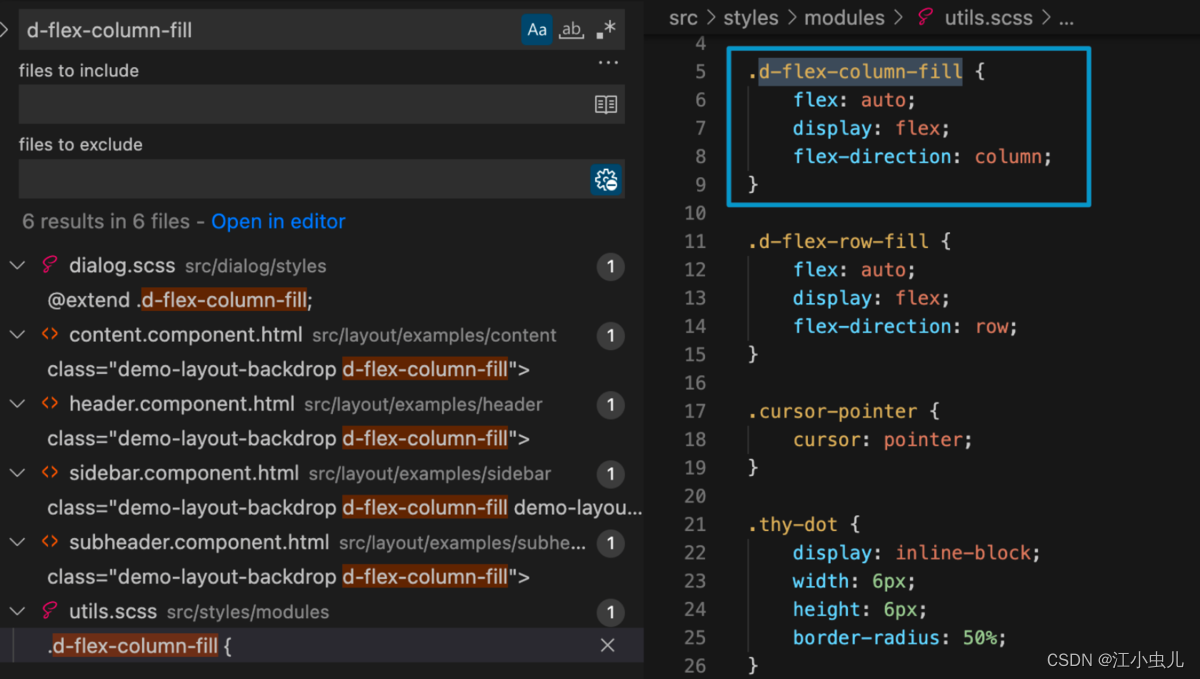1200x679 pixels.
Task: Collapse dialog.scss search result group
Action: point(17,266)
